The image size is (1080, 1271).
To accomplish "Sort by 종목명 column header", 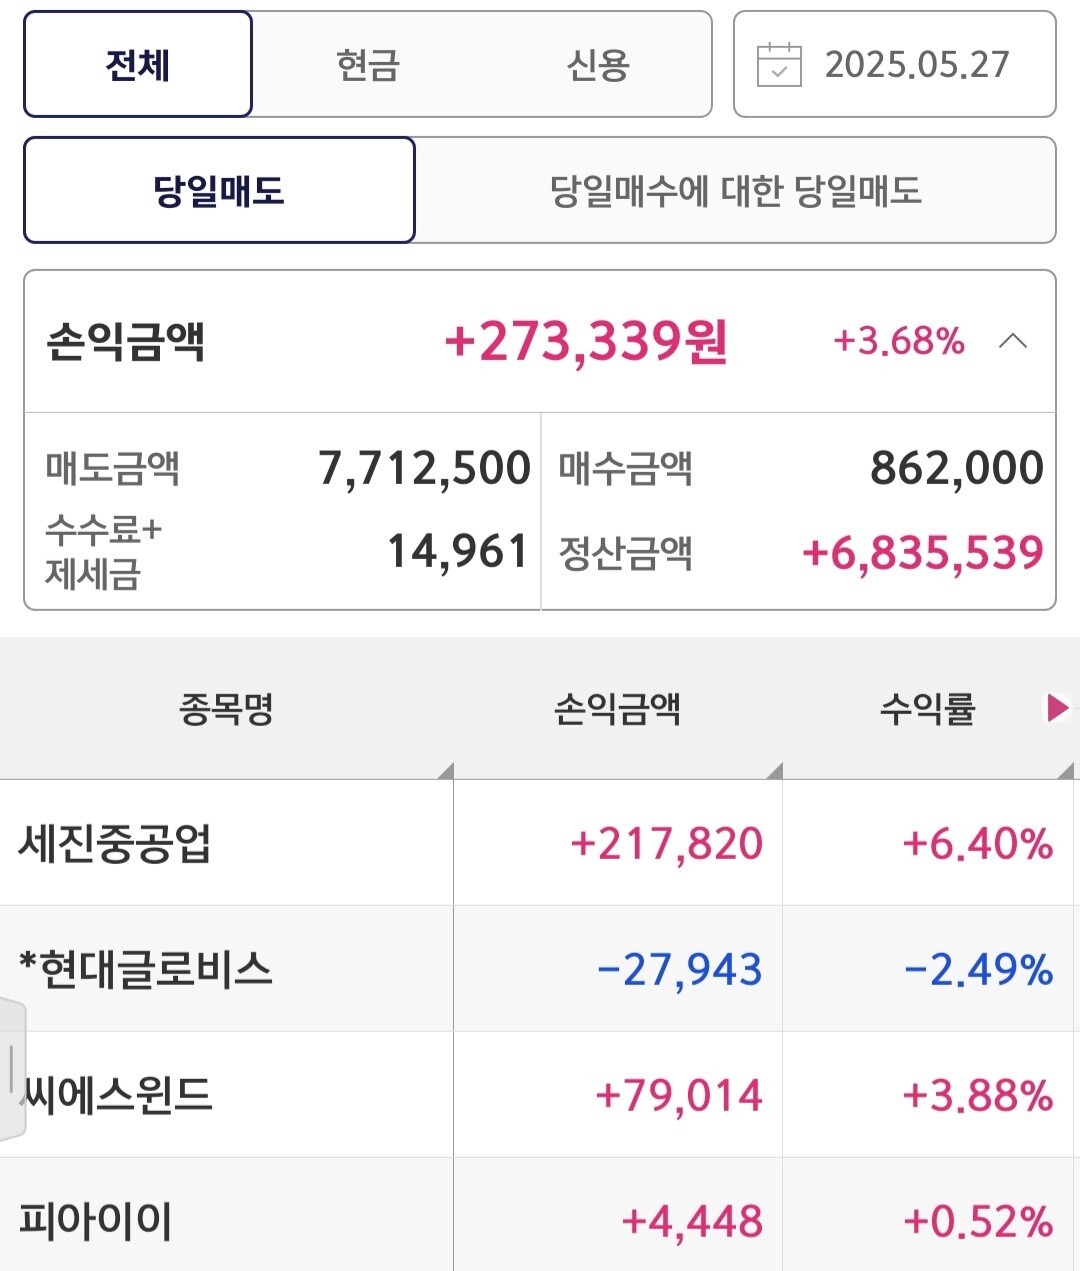I will [x=226, y=709].
